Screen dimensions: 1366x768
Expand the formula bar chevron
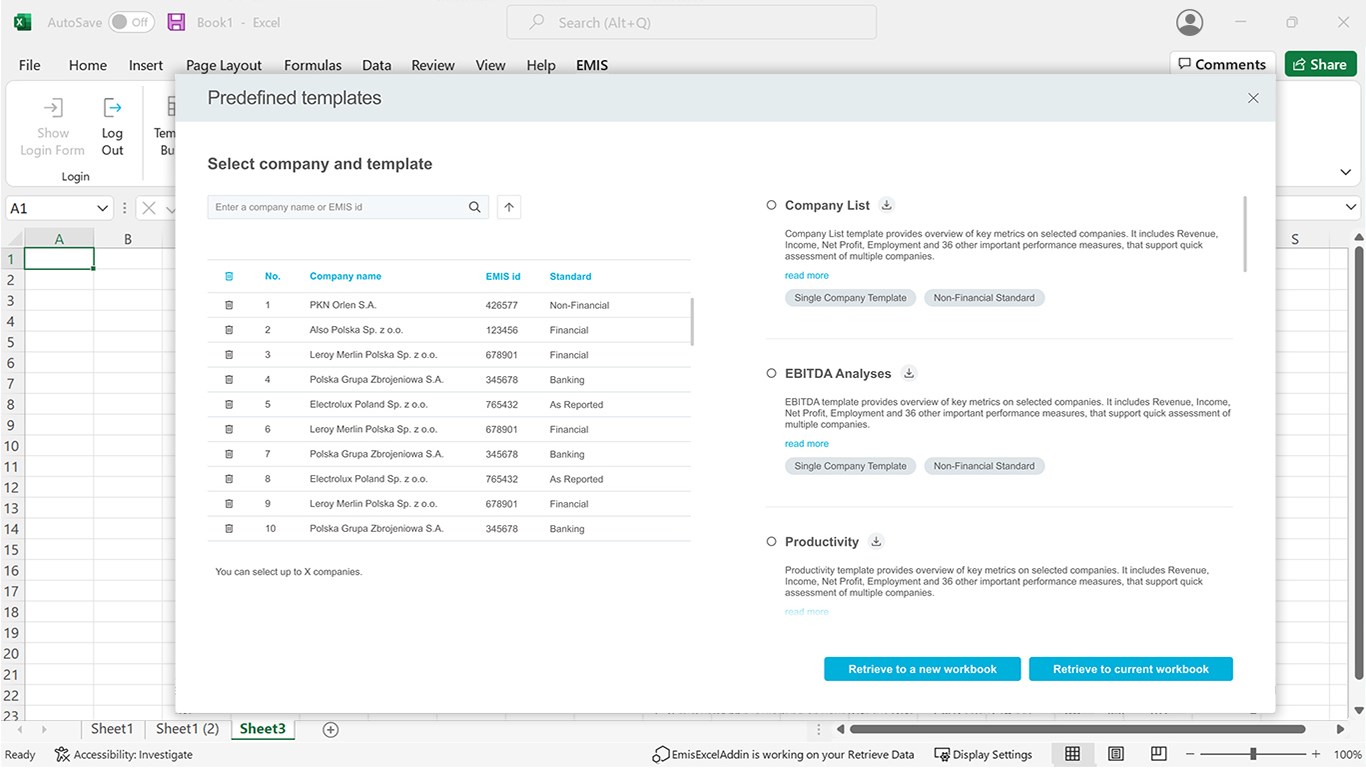1350,207
